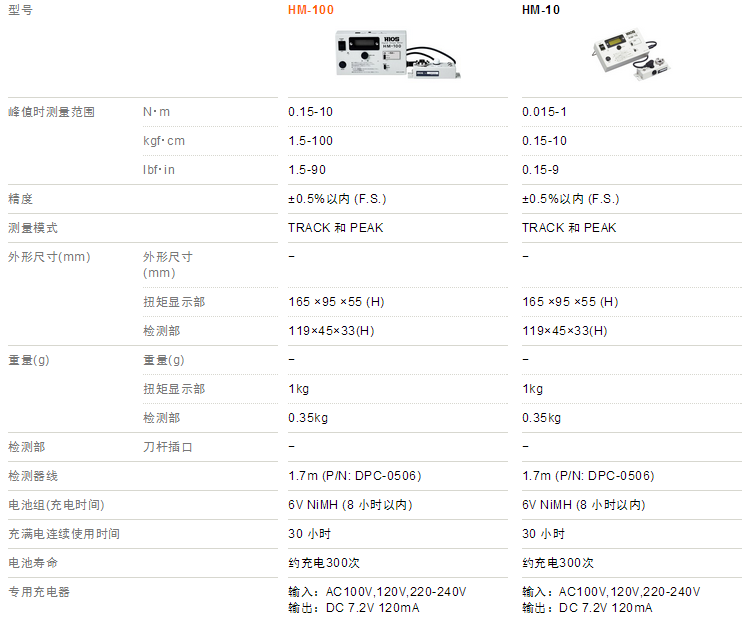Click HM-100 检测器线 value 1.7m DPC-0506
This screenshot has height=619, width=748.
pos(354,476)
